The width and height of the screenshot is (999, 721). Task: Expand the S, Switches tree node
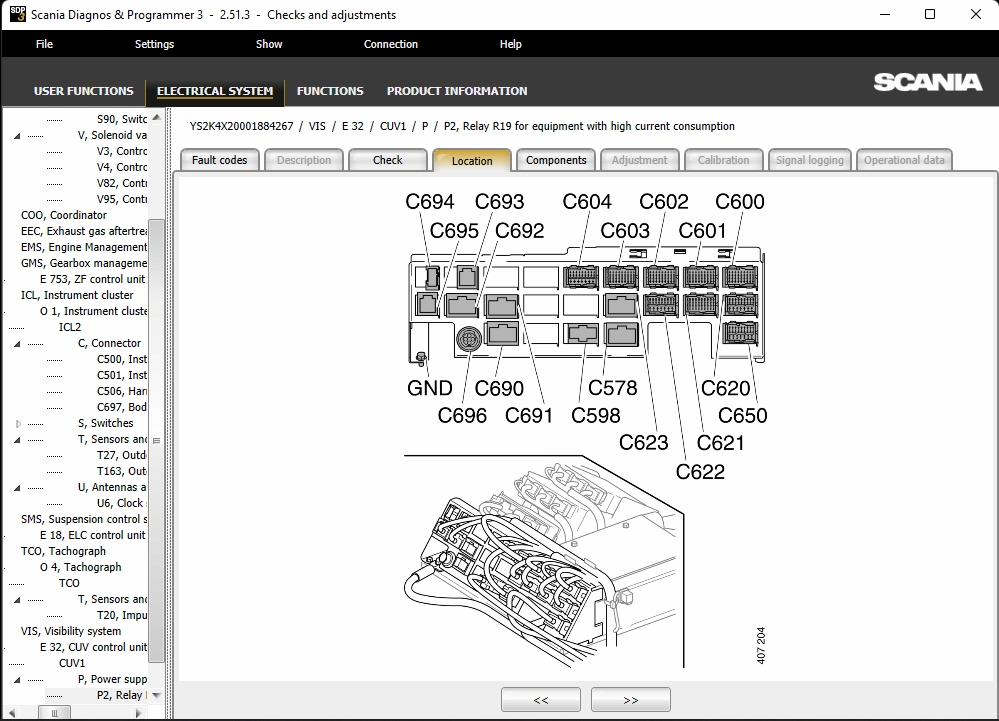pos(18,424)
